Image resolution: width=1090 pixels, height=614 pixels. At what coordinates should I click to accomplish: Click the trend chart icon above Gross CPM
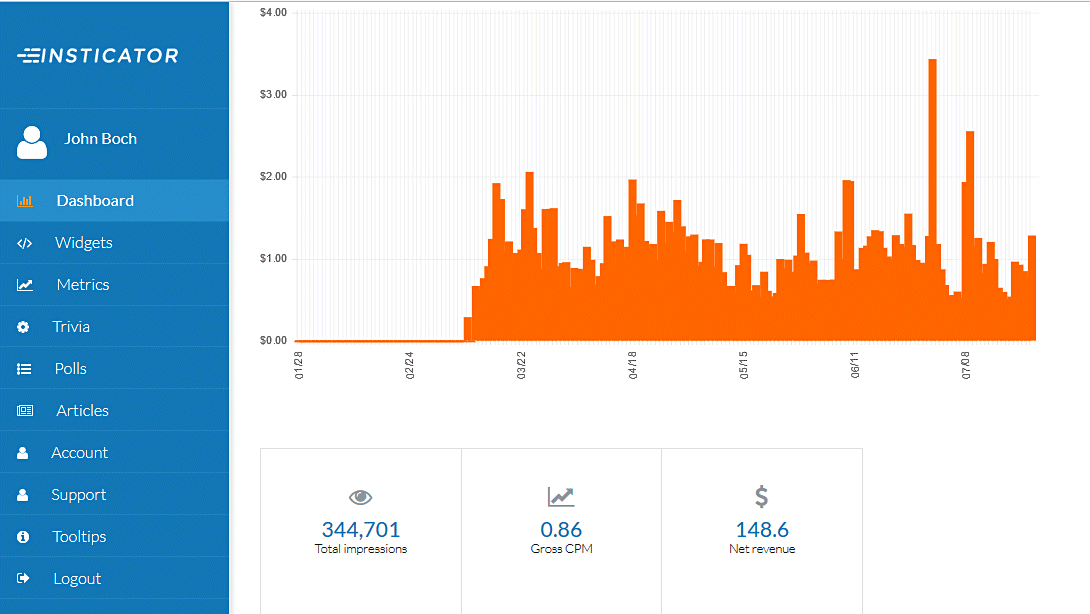coord(561,496)
